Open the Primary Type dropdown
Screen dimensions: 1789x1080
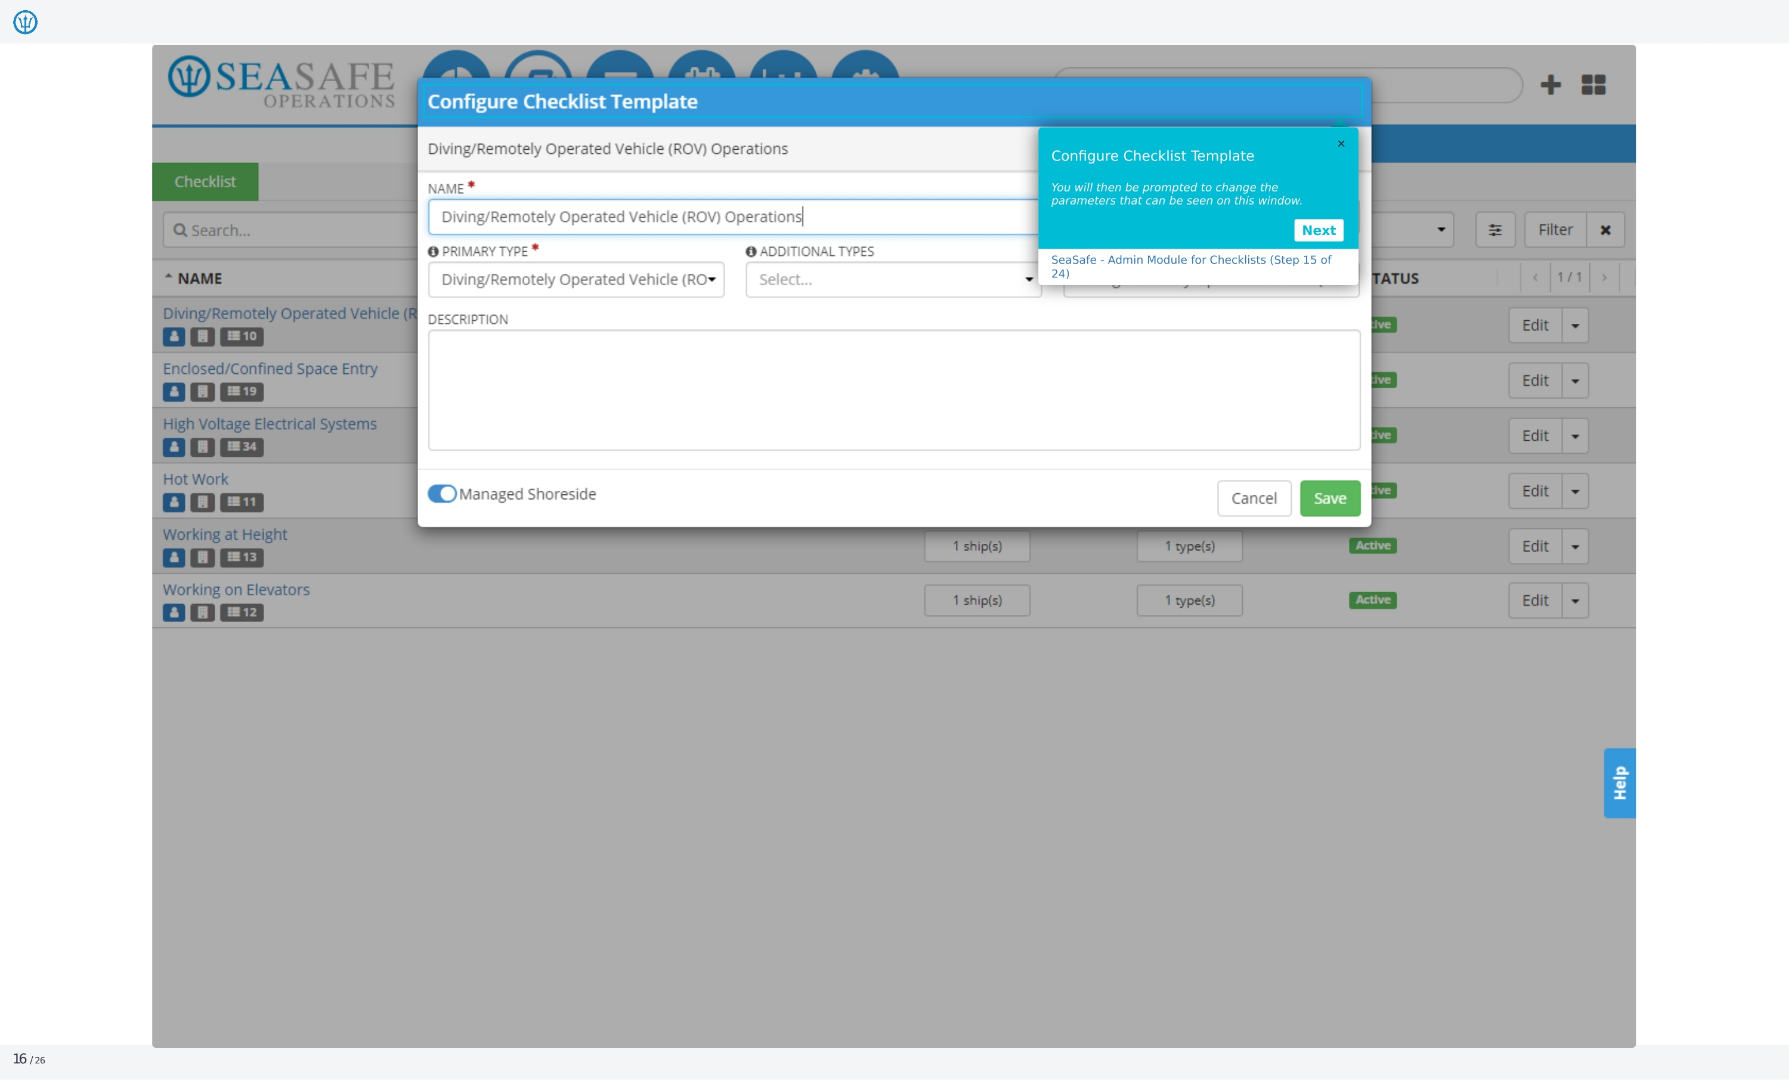pyautogui.click(x=576, y=280)
